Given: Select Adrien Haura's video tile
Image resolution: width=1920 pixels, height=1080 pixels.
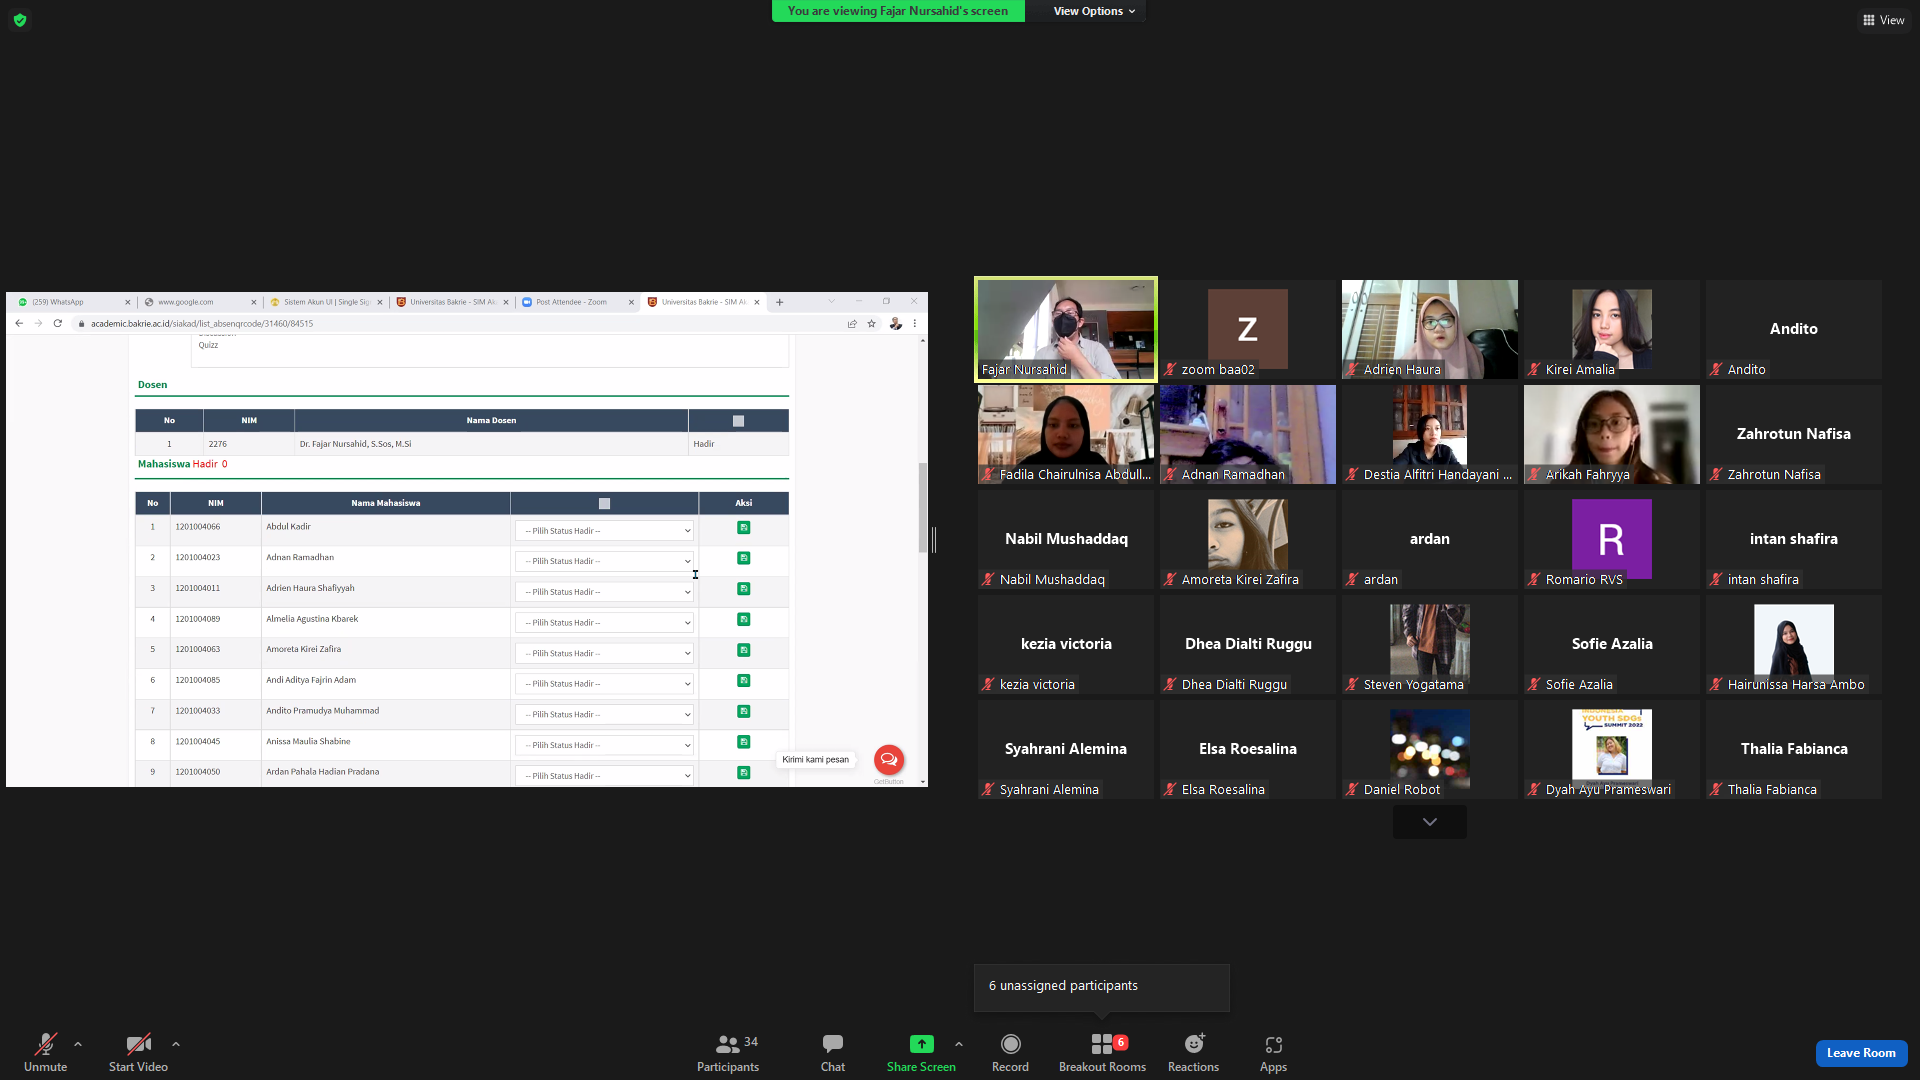Looking at the screenshot, I should [1430, 329].
